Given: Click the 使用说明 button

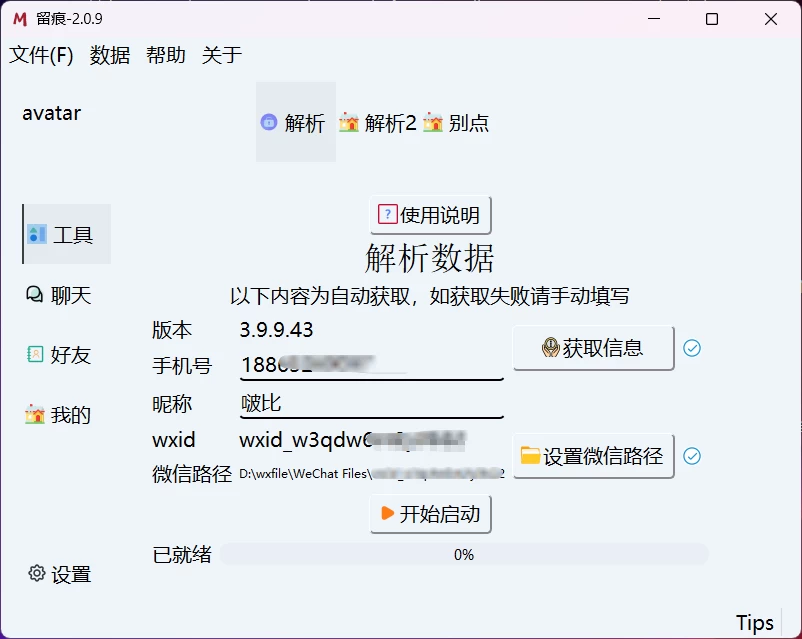Looking at the screenshot, I should (x=431, y=215).
